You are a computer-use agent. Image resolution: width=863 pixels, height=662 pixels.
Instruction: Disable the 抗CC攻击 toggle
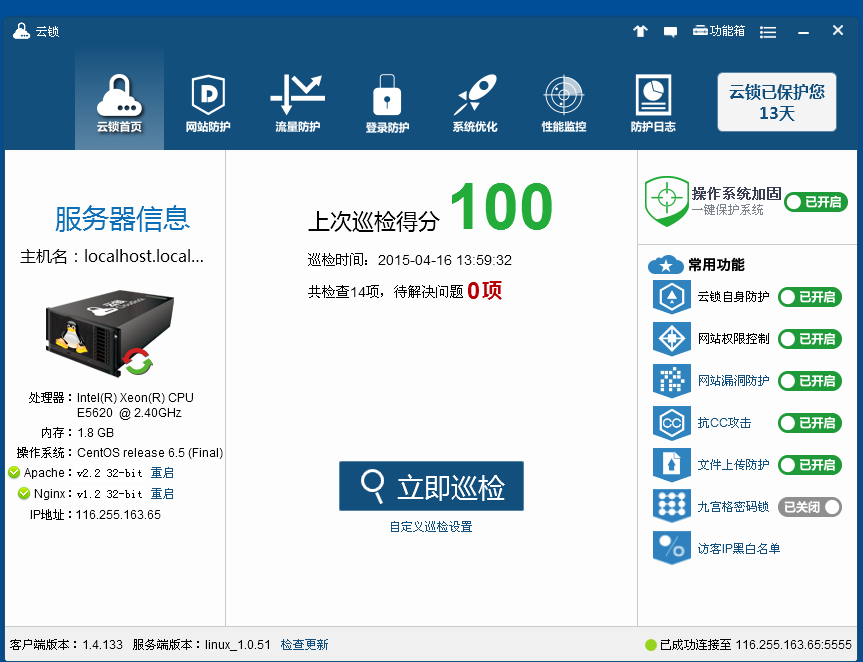pyautogui.click(x=809, y=423)
